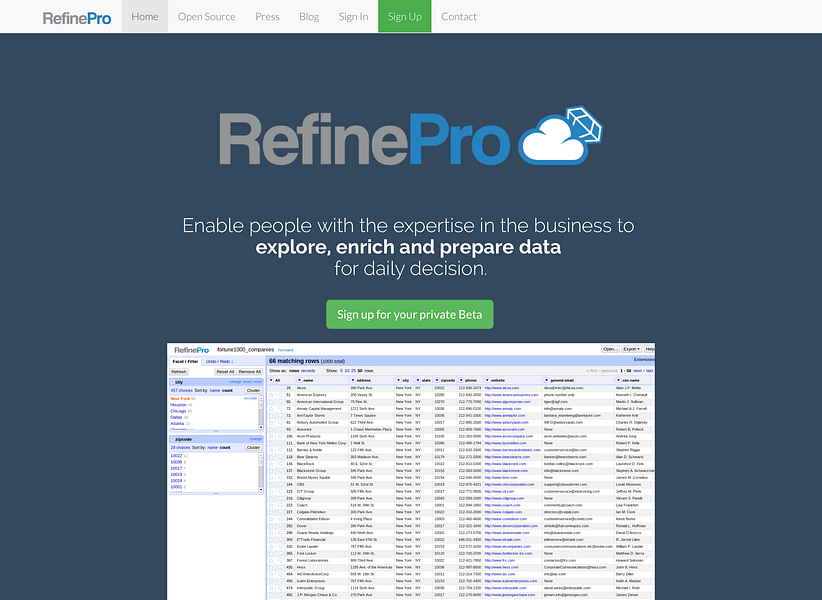Switch to the Undo / Redo tab
This screenshot has width=822, height=600.
(219, 362)
